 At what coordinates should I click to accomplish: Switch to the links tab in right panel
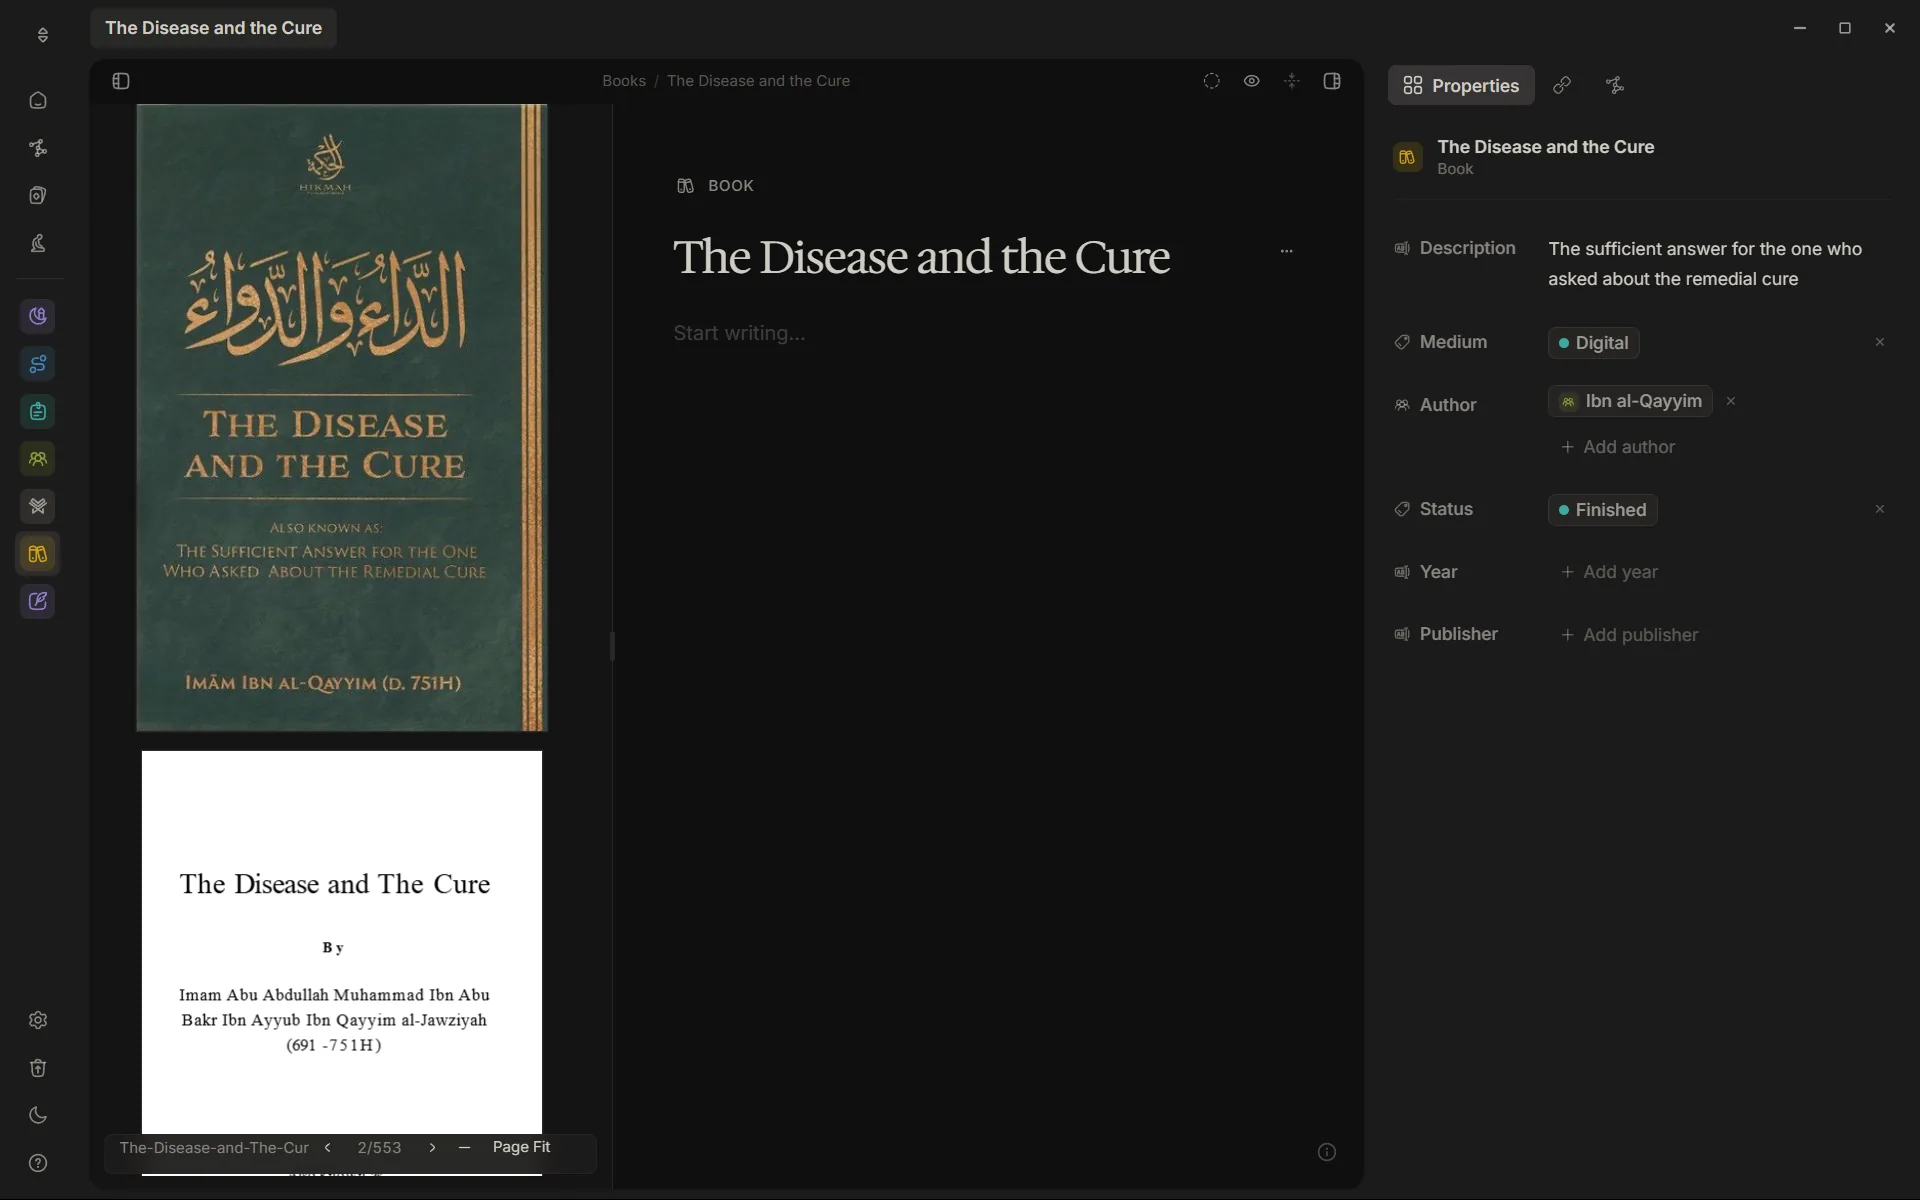[1562, 86]
